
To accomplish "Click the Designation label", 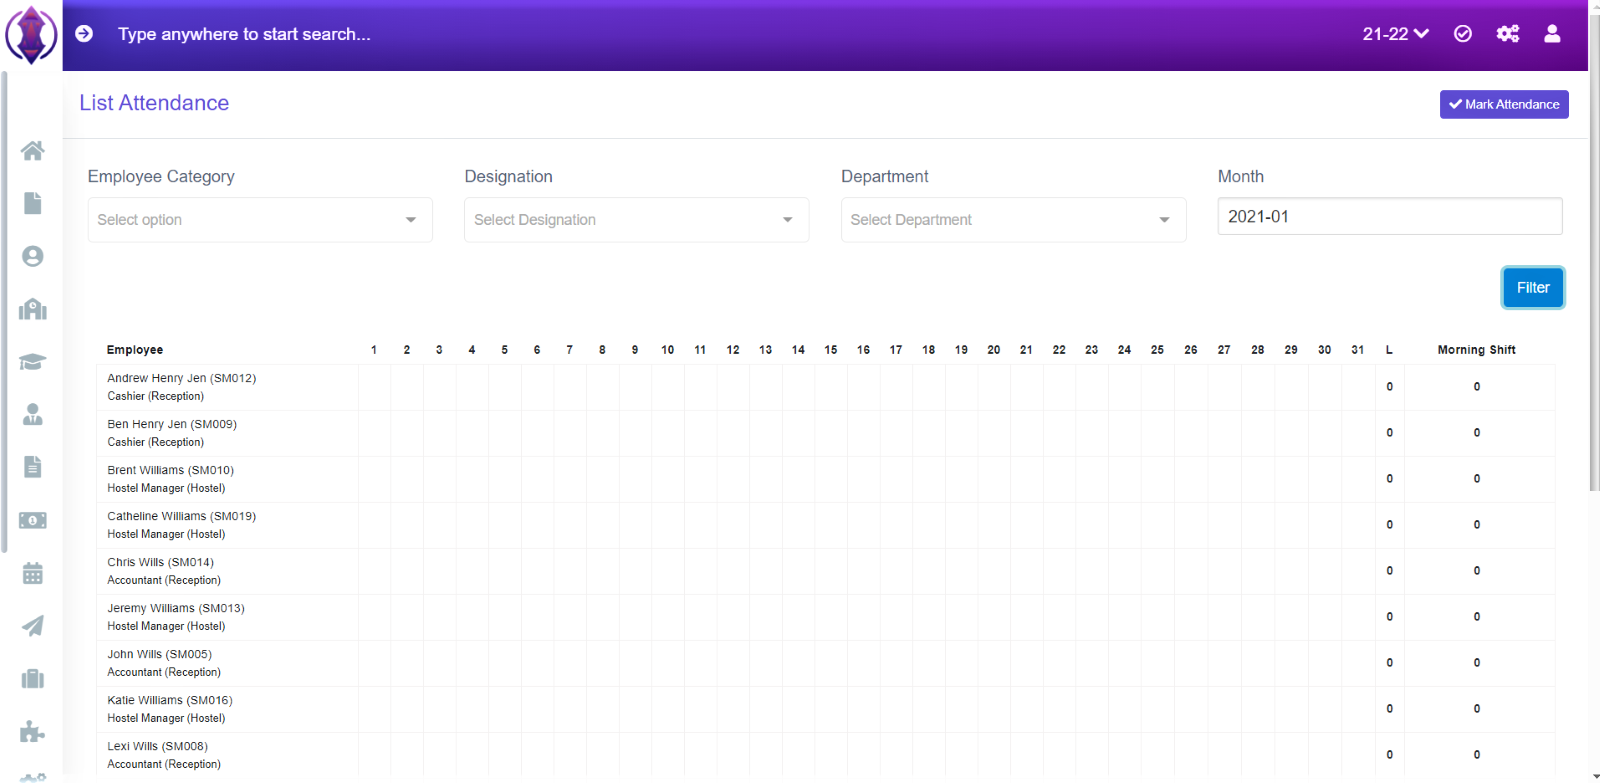I will (x=508, y=177).
